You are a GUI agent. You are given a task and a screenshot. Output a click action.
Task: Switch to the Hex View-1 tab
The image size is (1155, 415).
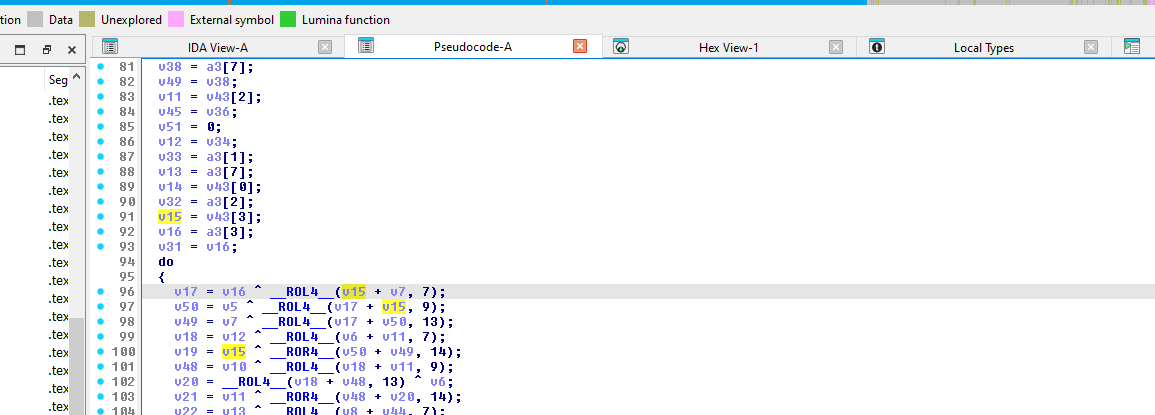(x=728, y=47)
